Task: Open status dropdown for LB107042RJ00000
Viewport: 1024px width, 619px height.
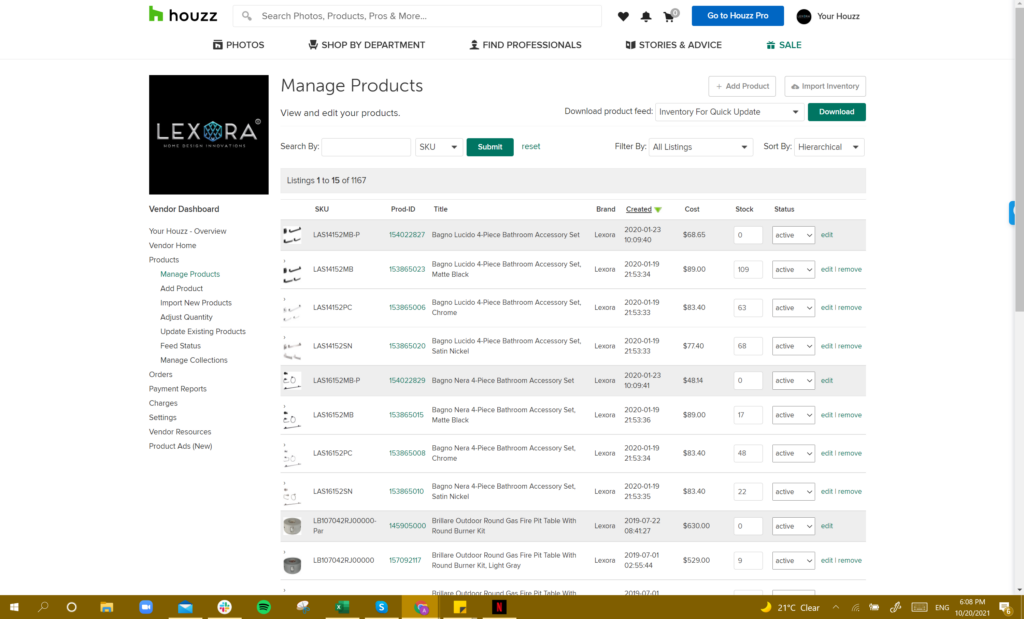Action: point(793,560)
